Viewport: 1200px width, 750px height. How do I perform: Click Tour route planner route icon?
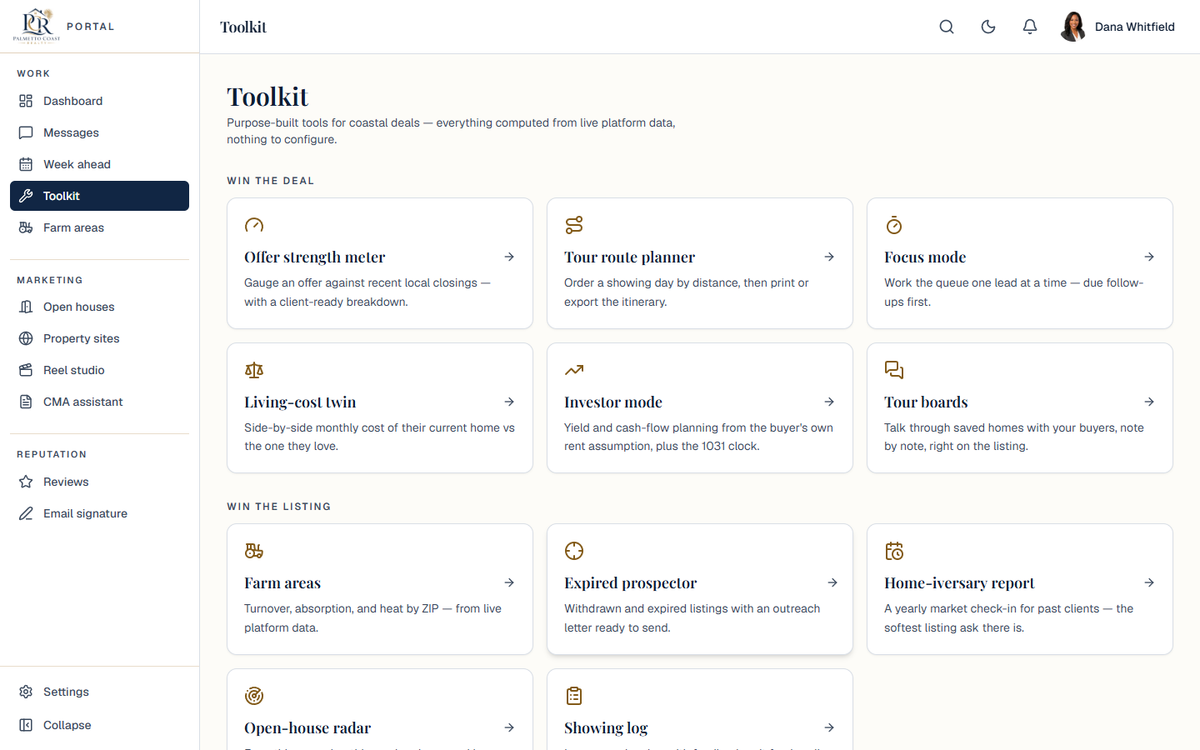coord(574,225)
